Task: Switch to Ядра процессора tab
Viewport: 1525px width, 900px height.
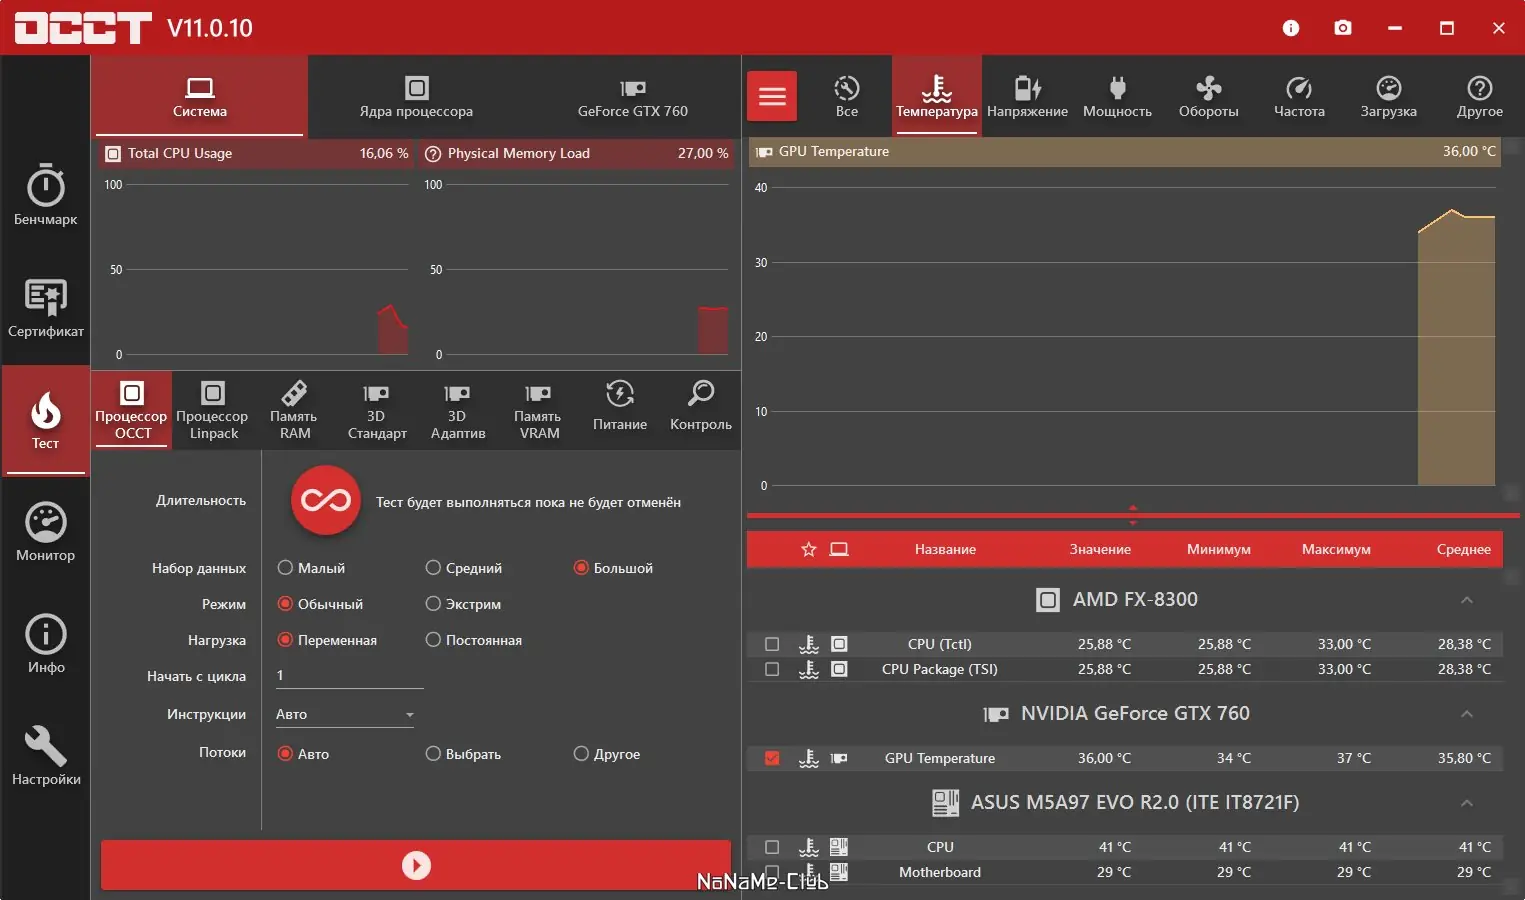Action: (416, 97)
